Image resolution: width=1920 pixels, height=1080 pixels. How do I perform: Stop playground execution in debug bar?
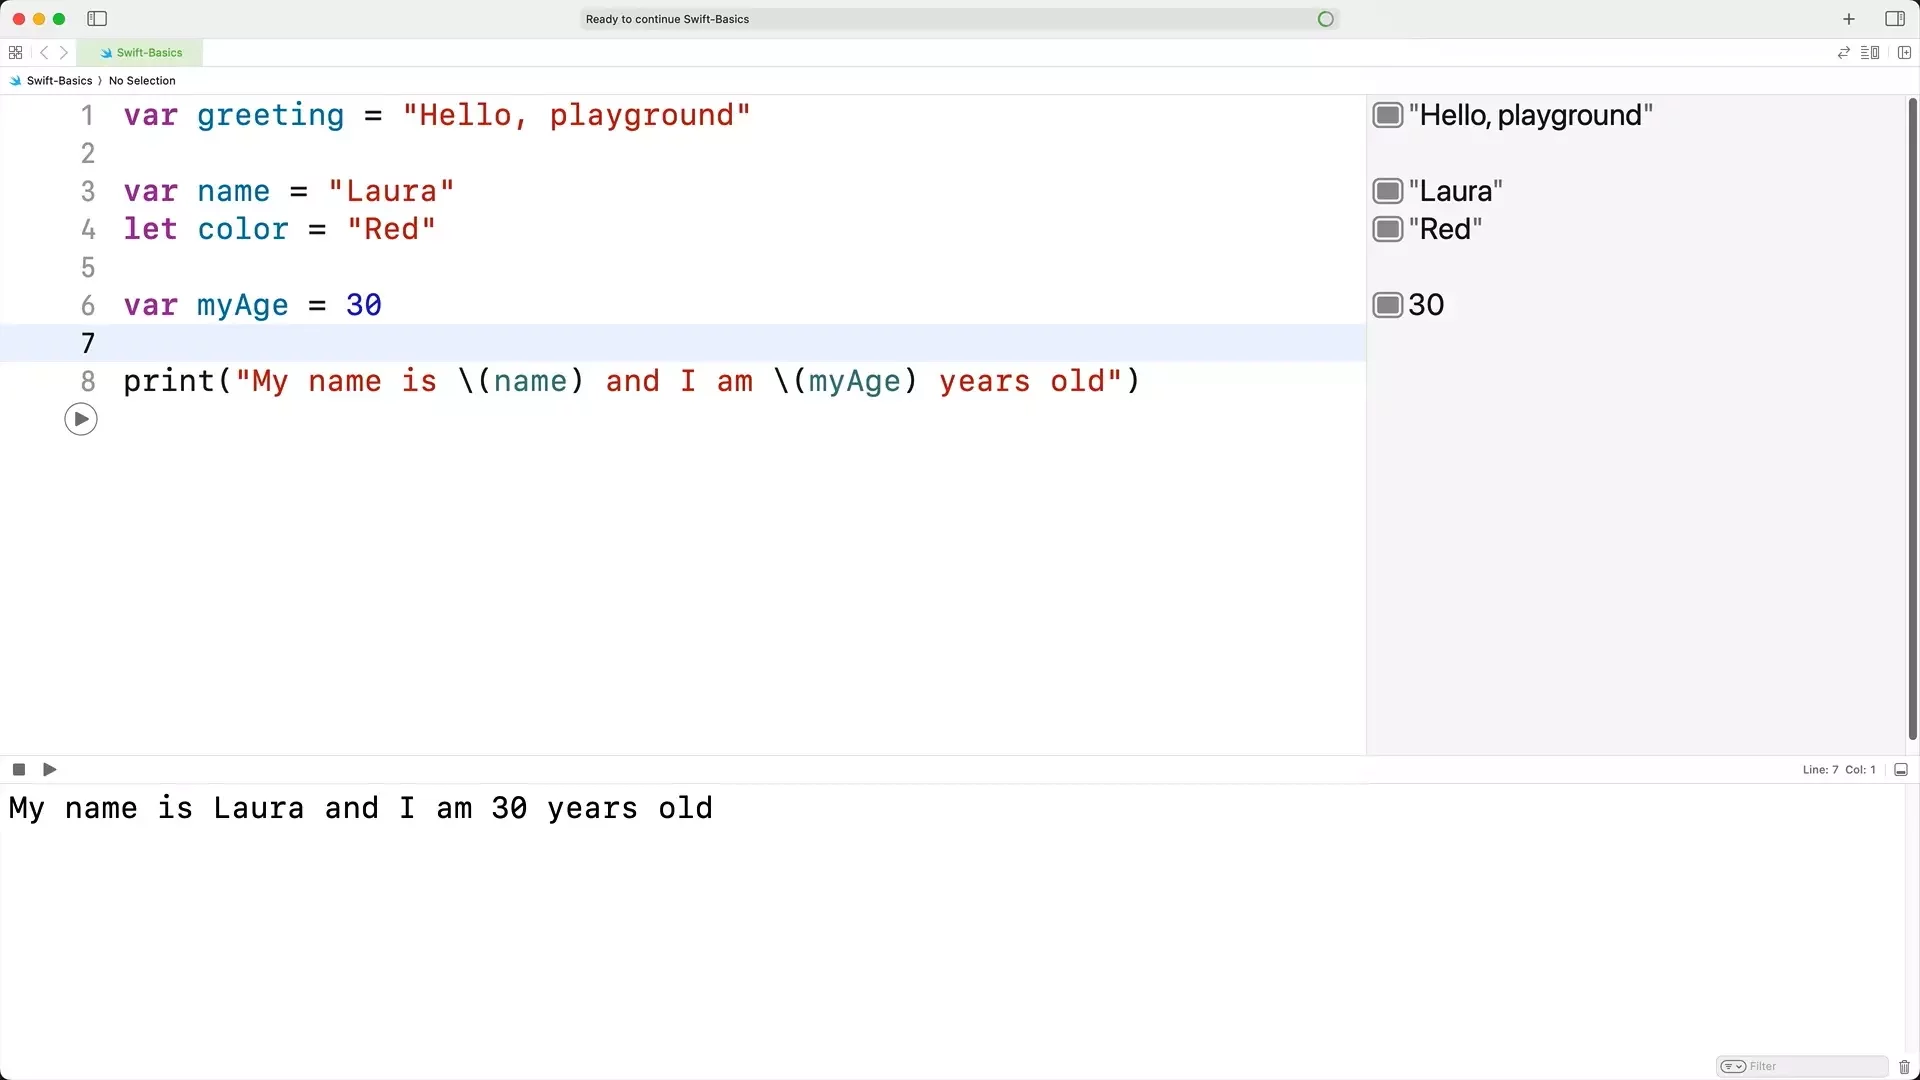tap(19, 769)
